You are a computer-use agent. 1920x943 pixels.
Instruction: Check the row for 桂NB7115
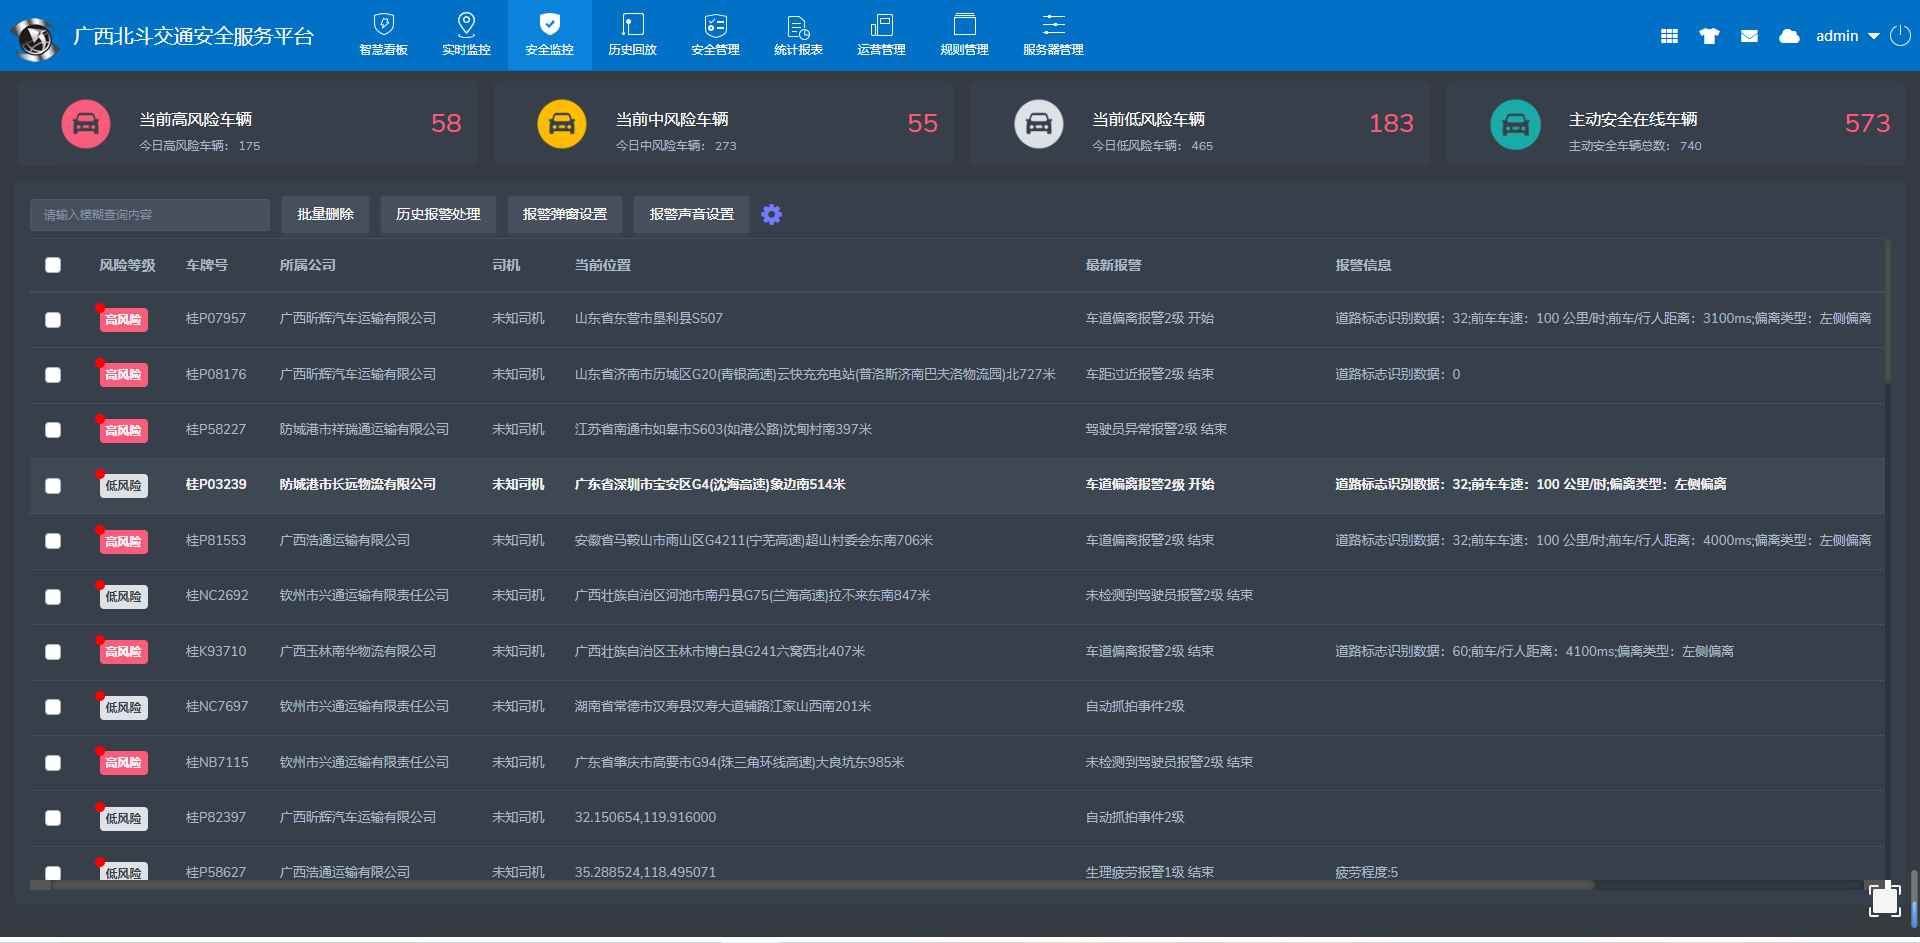(x=53, y=763)
